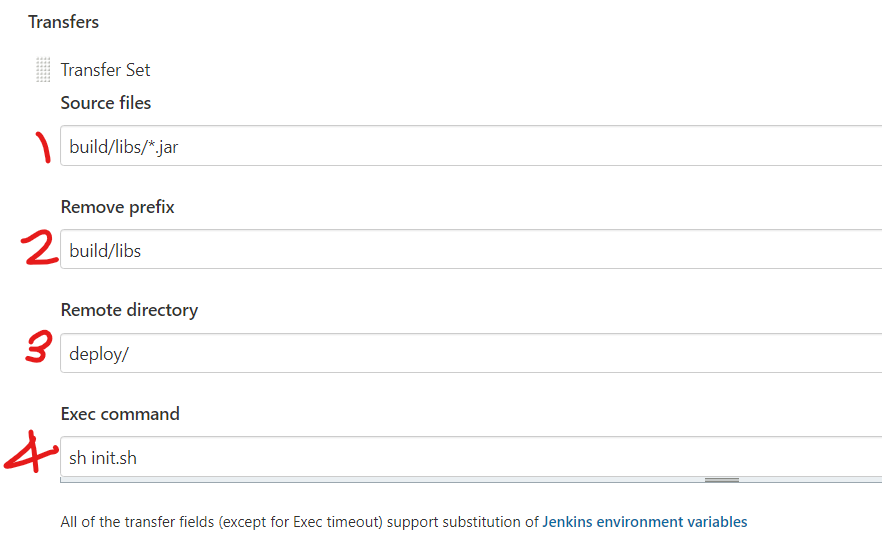Focus the Source files input field

pos(470,146)
